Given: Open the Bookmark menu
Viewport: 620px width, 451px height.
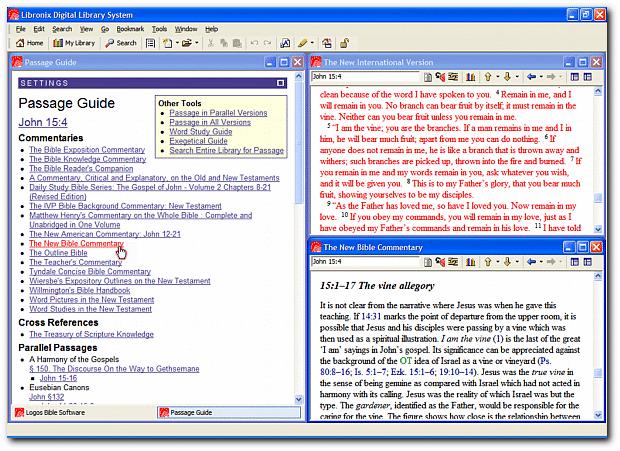Looking at the screenshot, I should coord(130,29).
